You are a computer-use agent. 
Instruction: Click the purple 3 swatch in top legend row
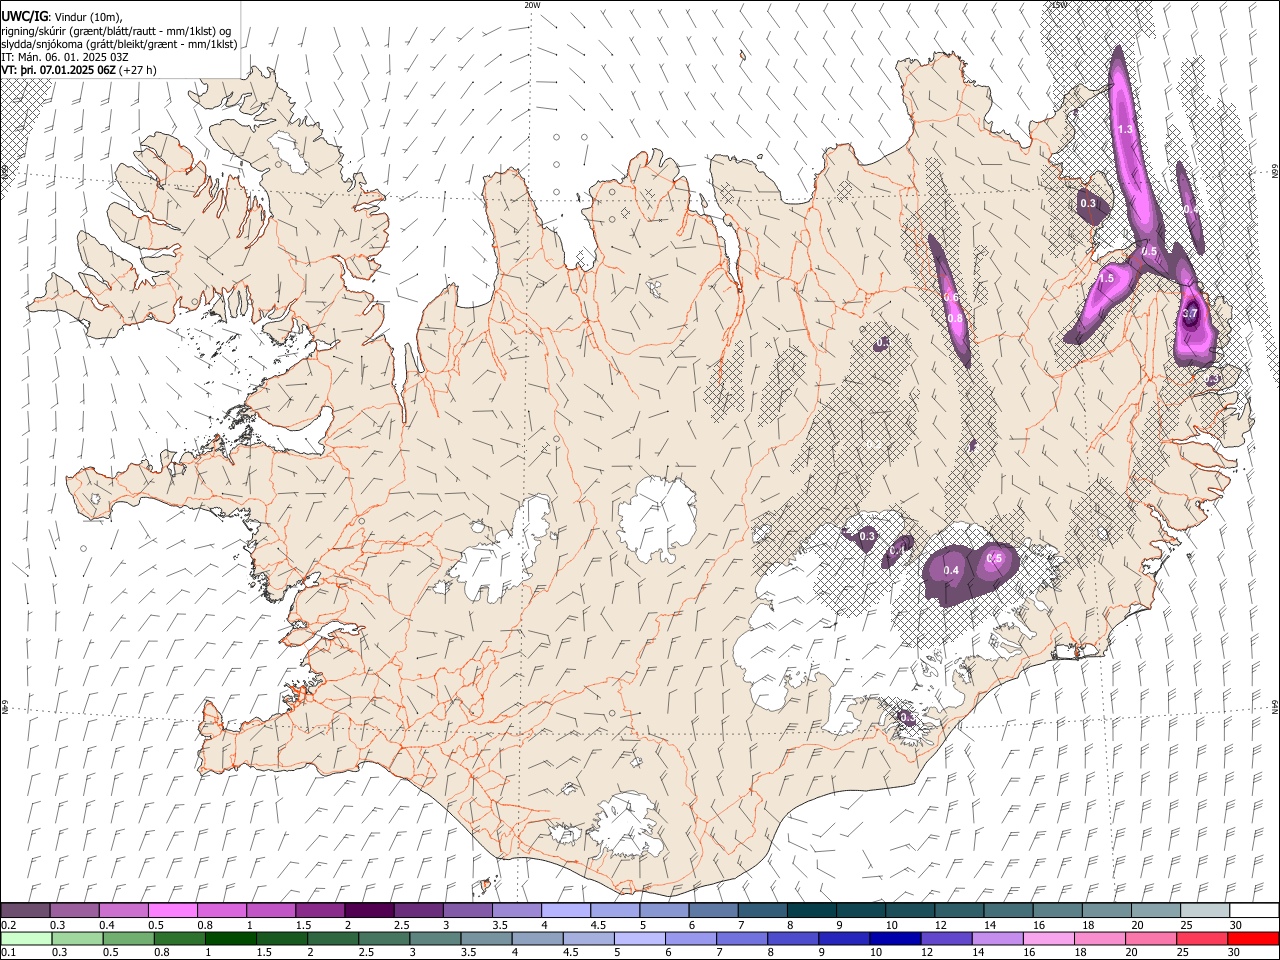click(467, 910)
